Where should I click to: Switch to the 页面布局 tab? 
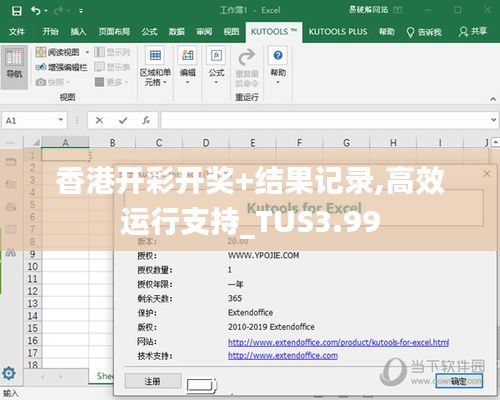coord(114,32)
